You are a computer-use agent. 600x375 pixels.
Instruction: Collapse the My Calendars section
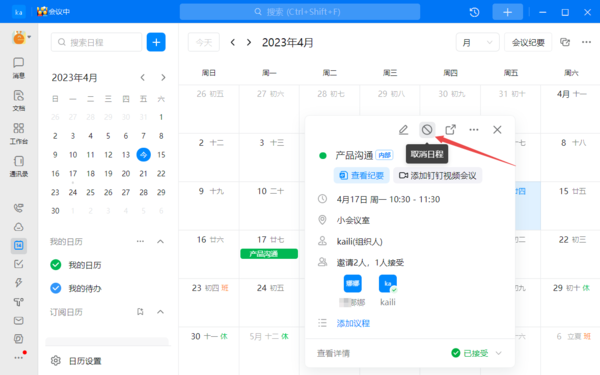pyautogui.click(x=161, y=241)
